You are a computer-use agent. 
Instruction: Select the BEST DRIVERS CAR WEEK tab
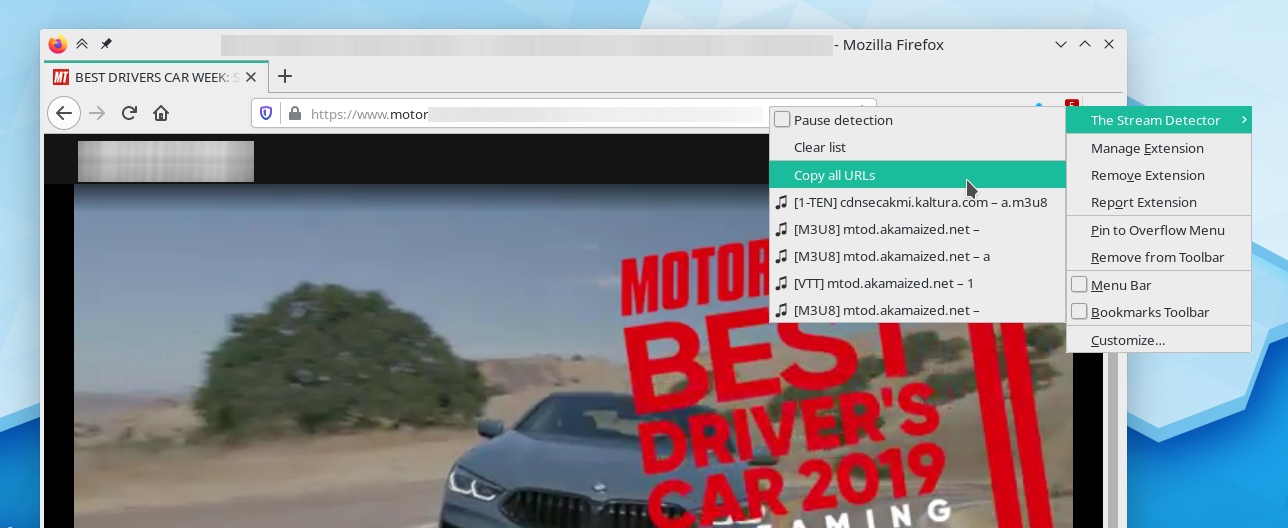(155, 77)
